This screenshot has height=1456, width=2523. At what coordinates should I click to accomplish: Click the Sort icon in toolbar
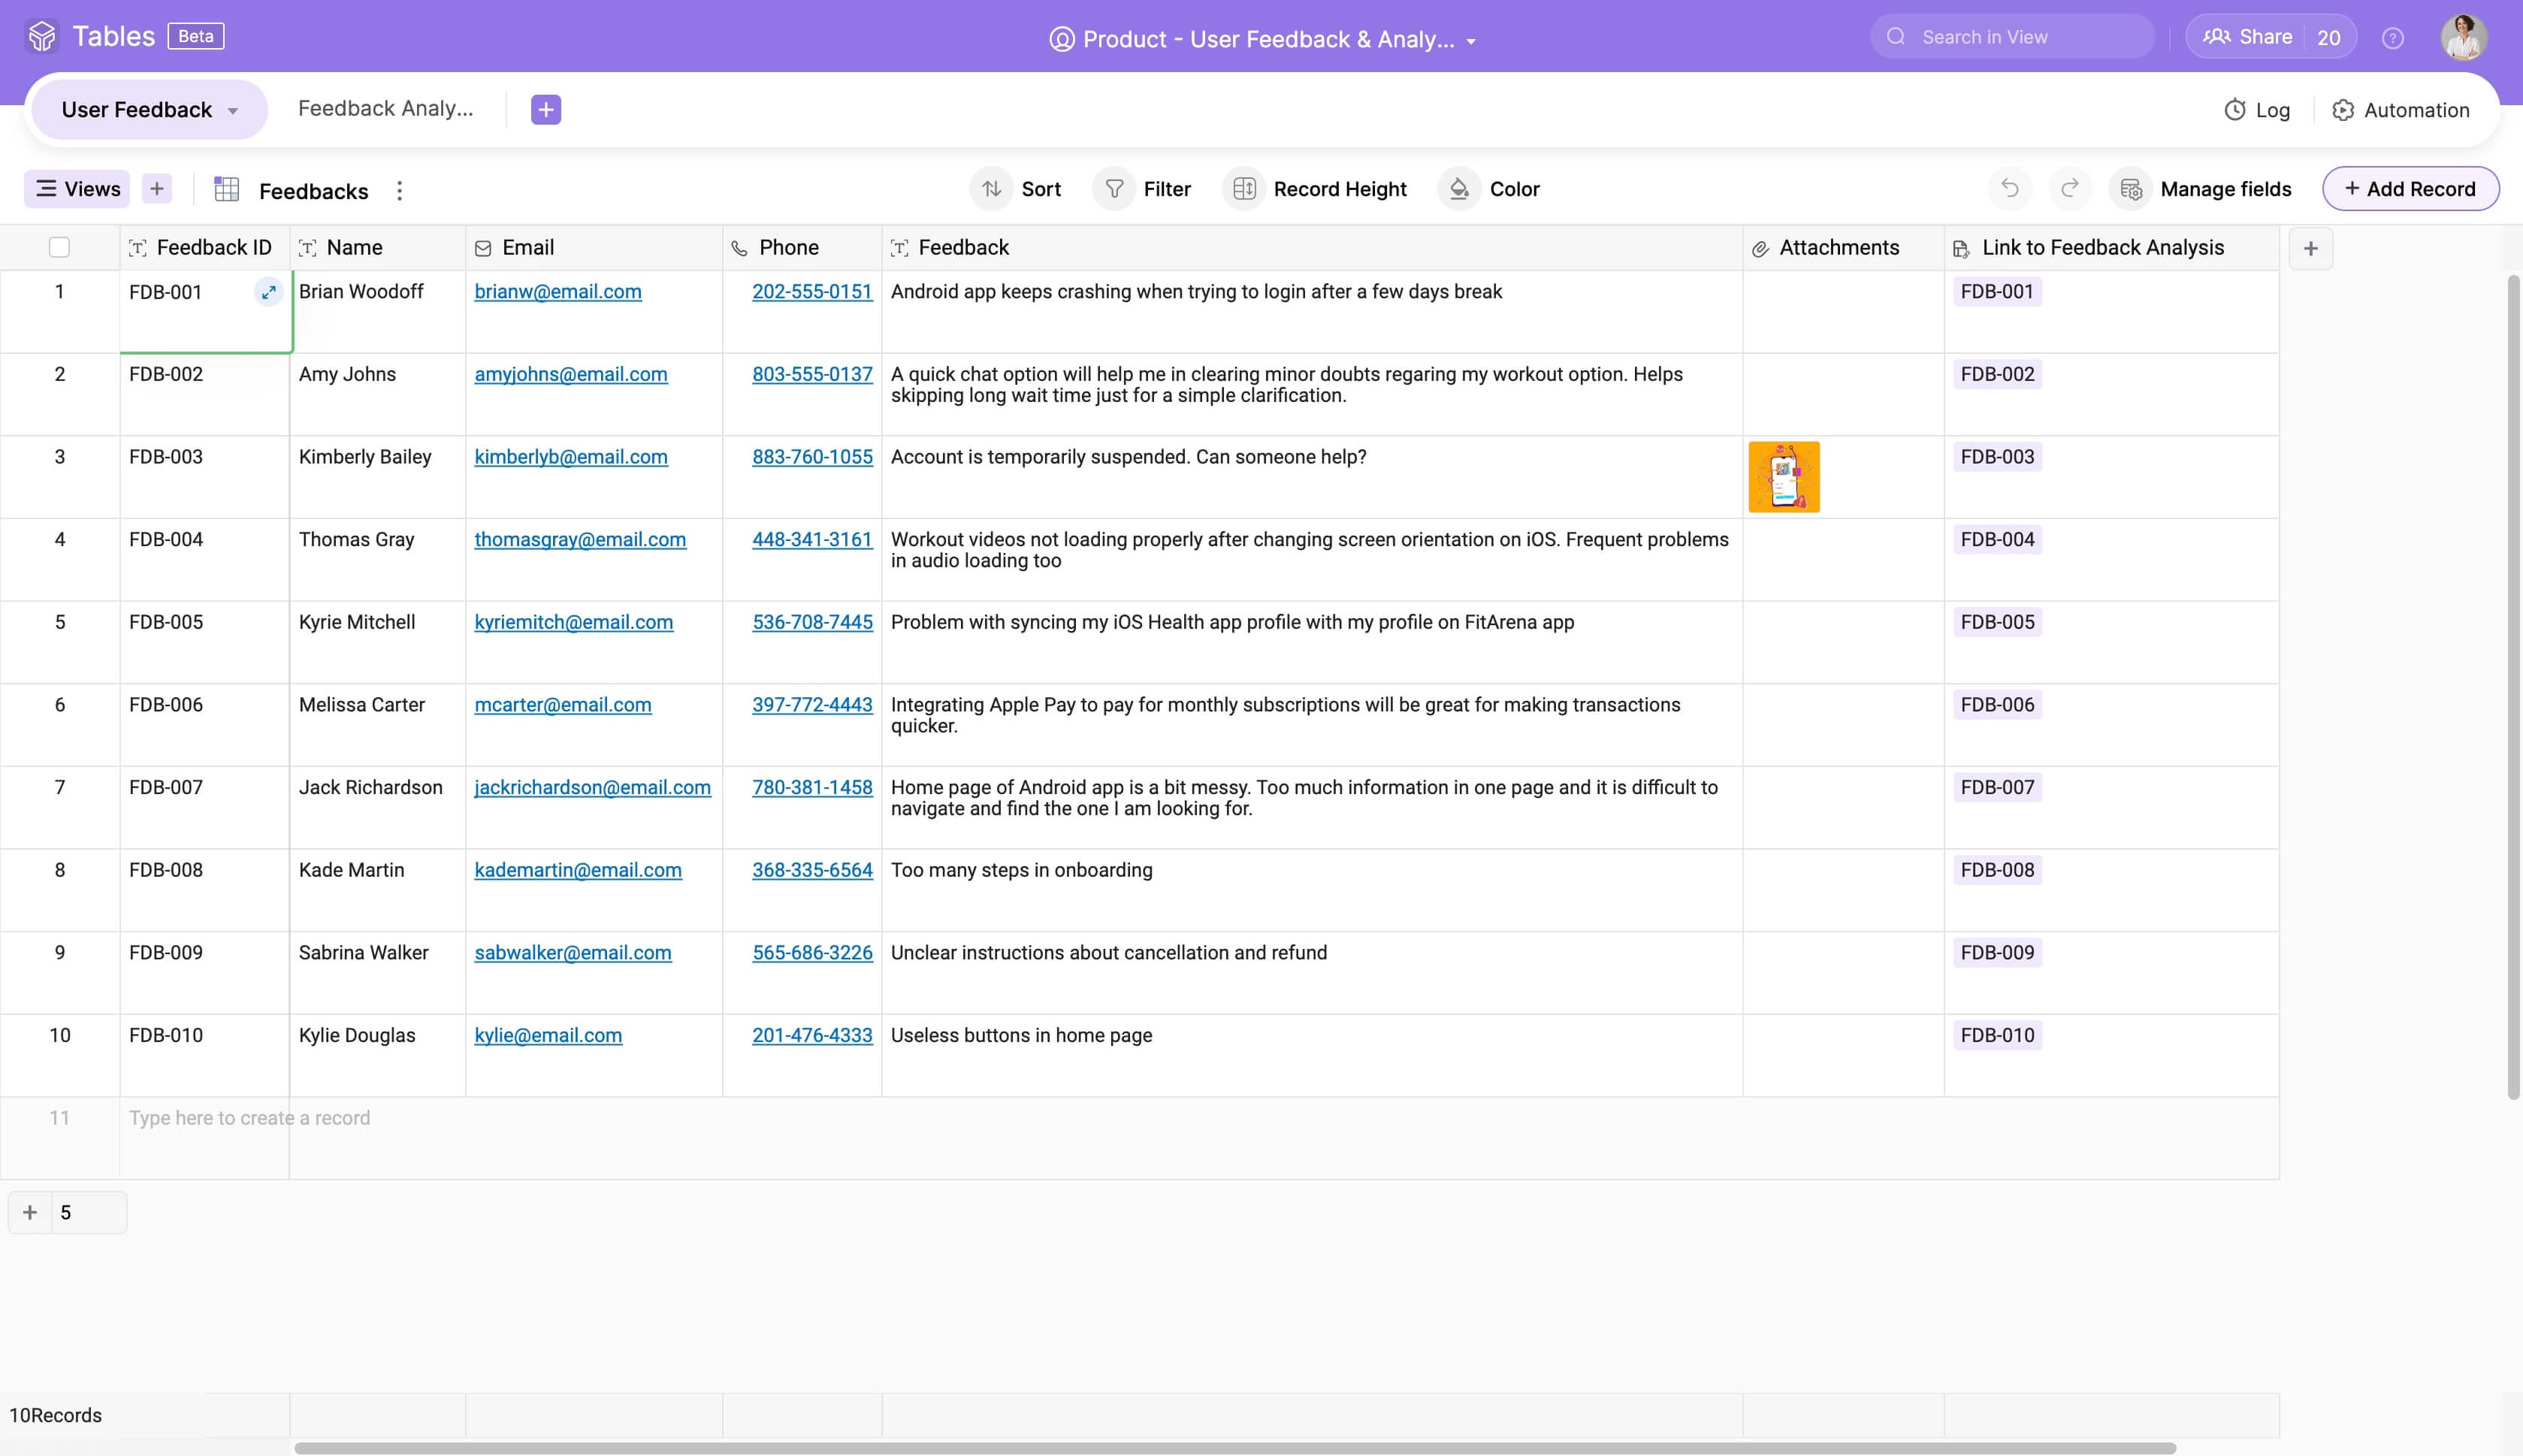pyautogui.click(x=991, y=189)
